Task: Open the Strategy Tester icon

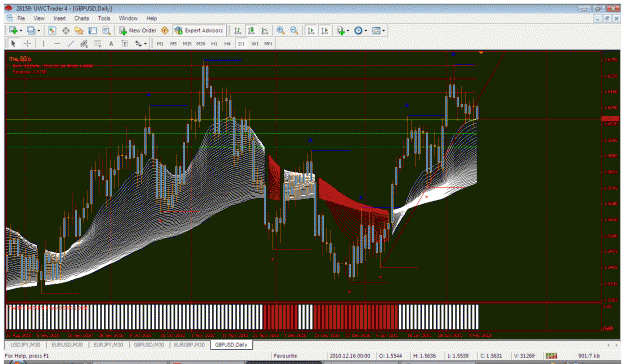Action: 106,31
